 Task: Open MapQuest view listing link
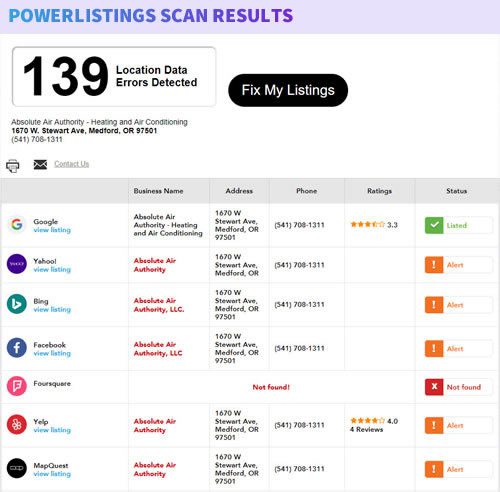(x=52, y=474)
